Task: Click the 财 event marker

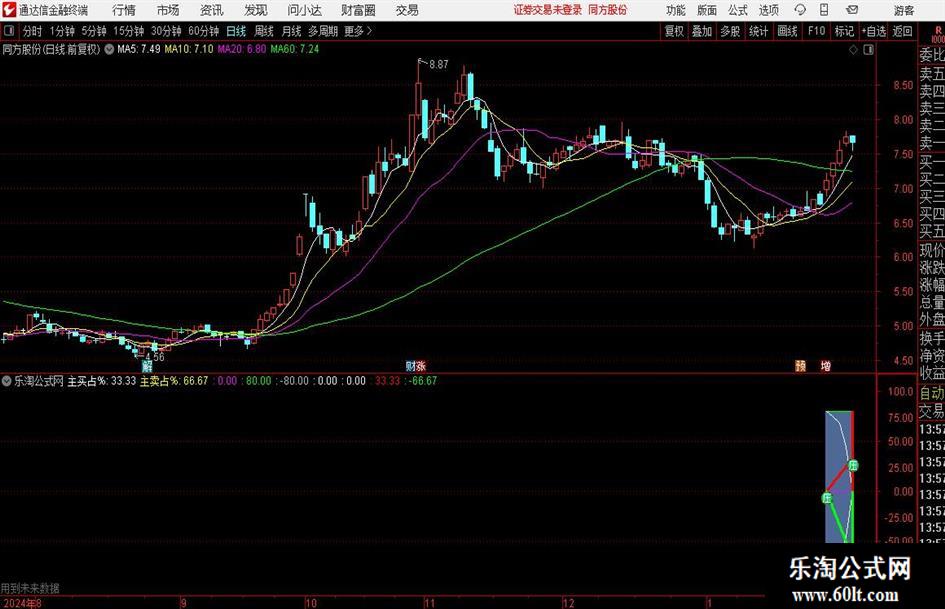Action: (x=410, y=365)
